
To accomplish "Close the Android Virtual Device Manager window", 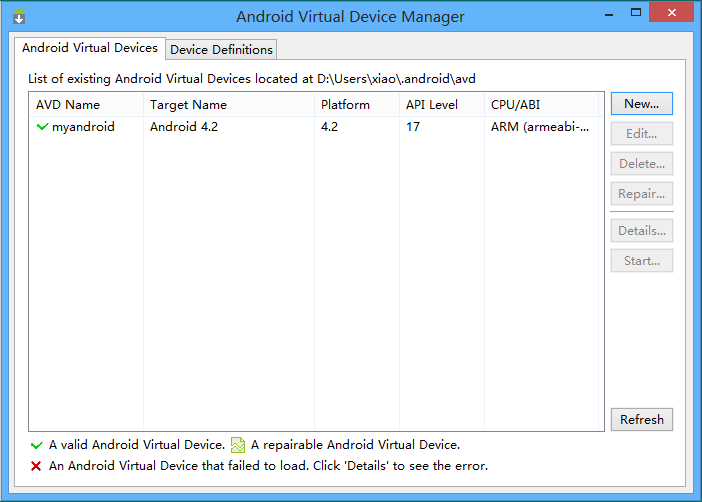I will click(x=671, y=12).
